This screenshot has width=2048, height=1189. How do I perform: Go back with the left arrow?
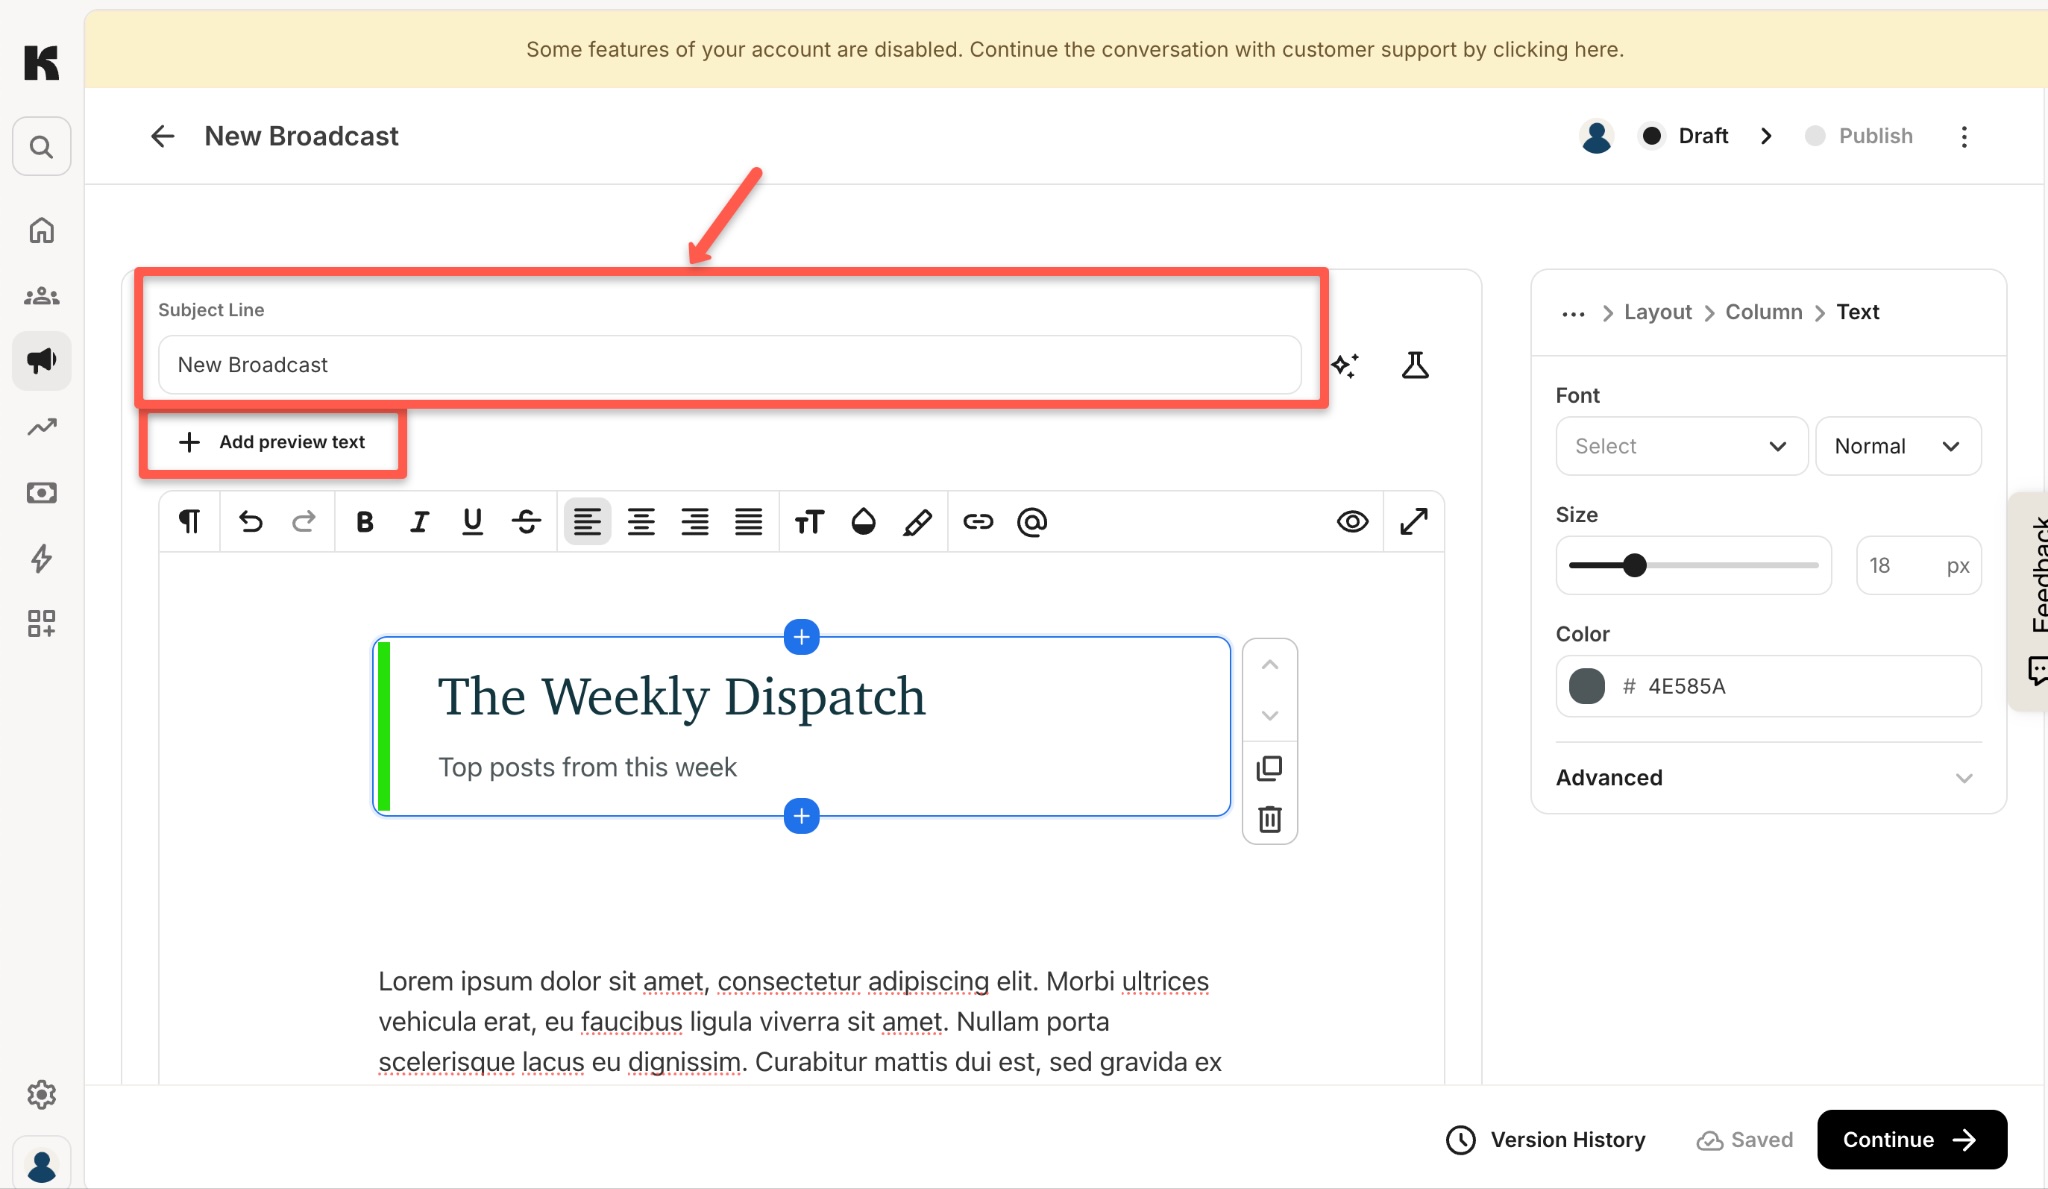coord(162,136)
